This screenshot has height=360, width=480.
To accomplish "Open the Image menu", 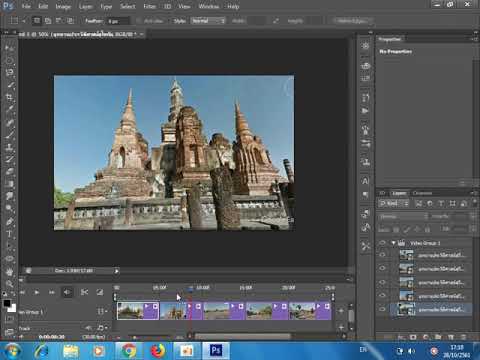I will coord(63,6).
